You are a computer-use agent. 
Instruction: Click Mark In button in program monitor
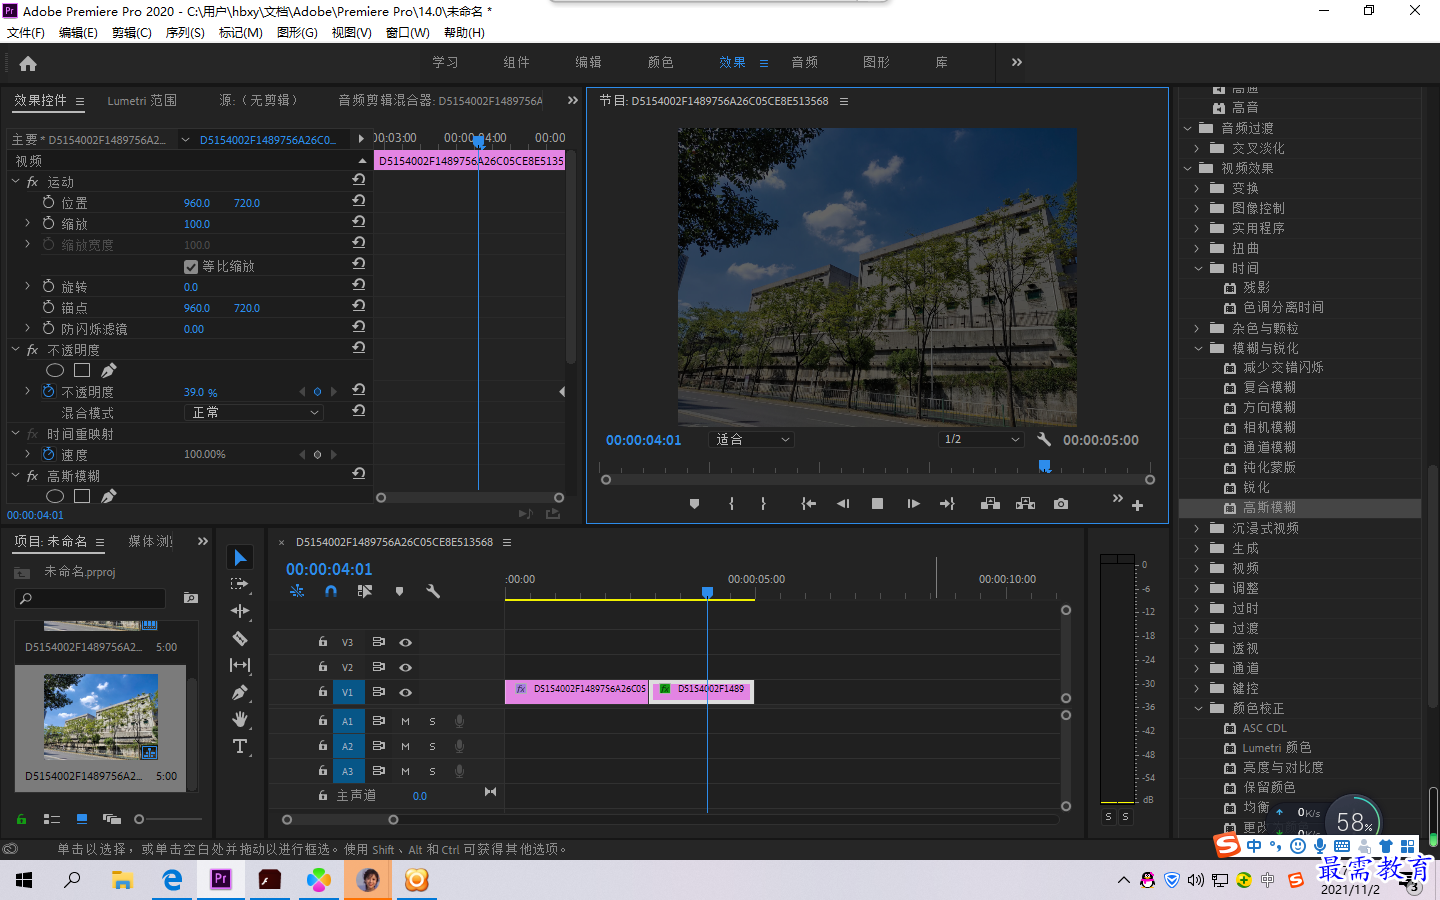pyautogui.click(x=731, y=504)
